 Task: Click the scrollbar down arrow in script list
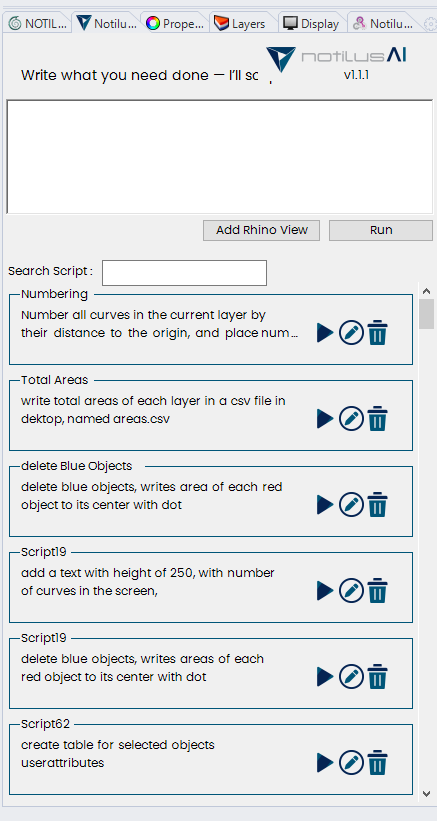click(427, 794)
